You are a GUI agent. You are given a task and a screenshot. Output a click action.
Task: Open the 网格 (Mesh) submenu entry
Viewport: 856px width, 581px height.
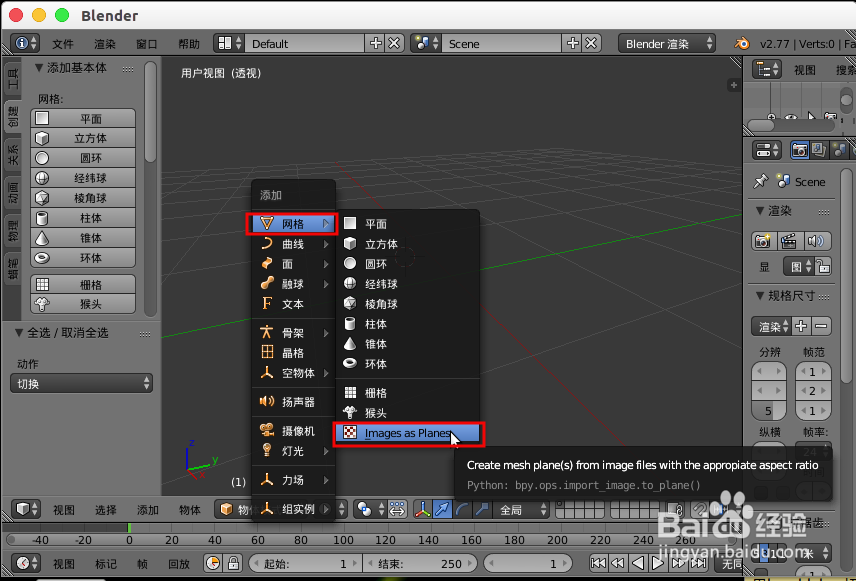coord(293,224)
